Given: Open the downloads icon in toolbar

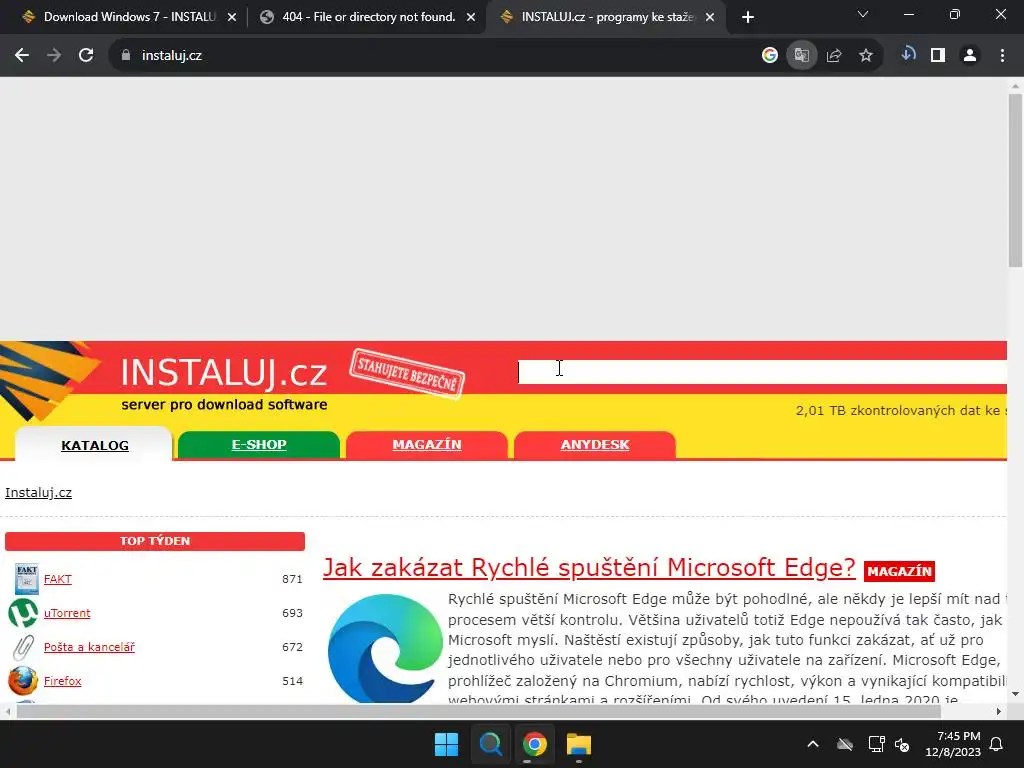Looking at the screenshot, I should point(908,55).
